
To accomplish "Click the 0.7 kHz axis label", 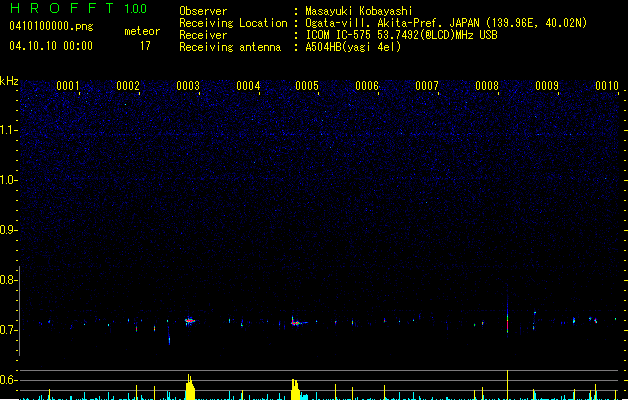I will (8, 330).
